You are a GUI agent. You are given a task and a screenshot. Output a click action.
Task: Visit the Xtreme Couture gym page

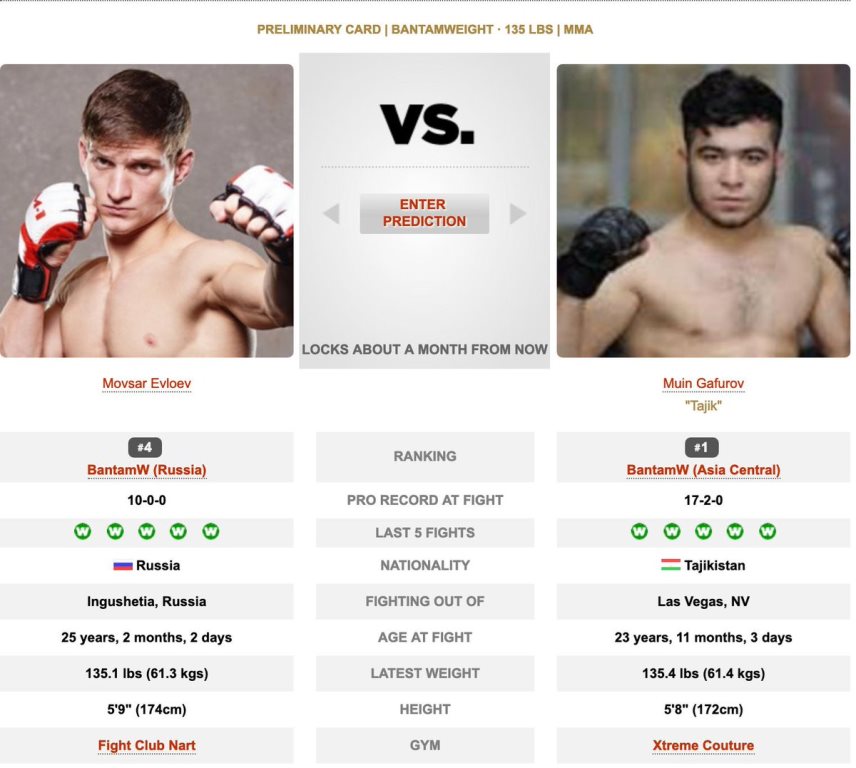point(703,745)
